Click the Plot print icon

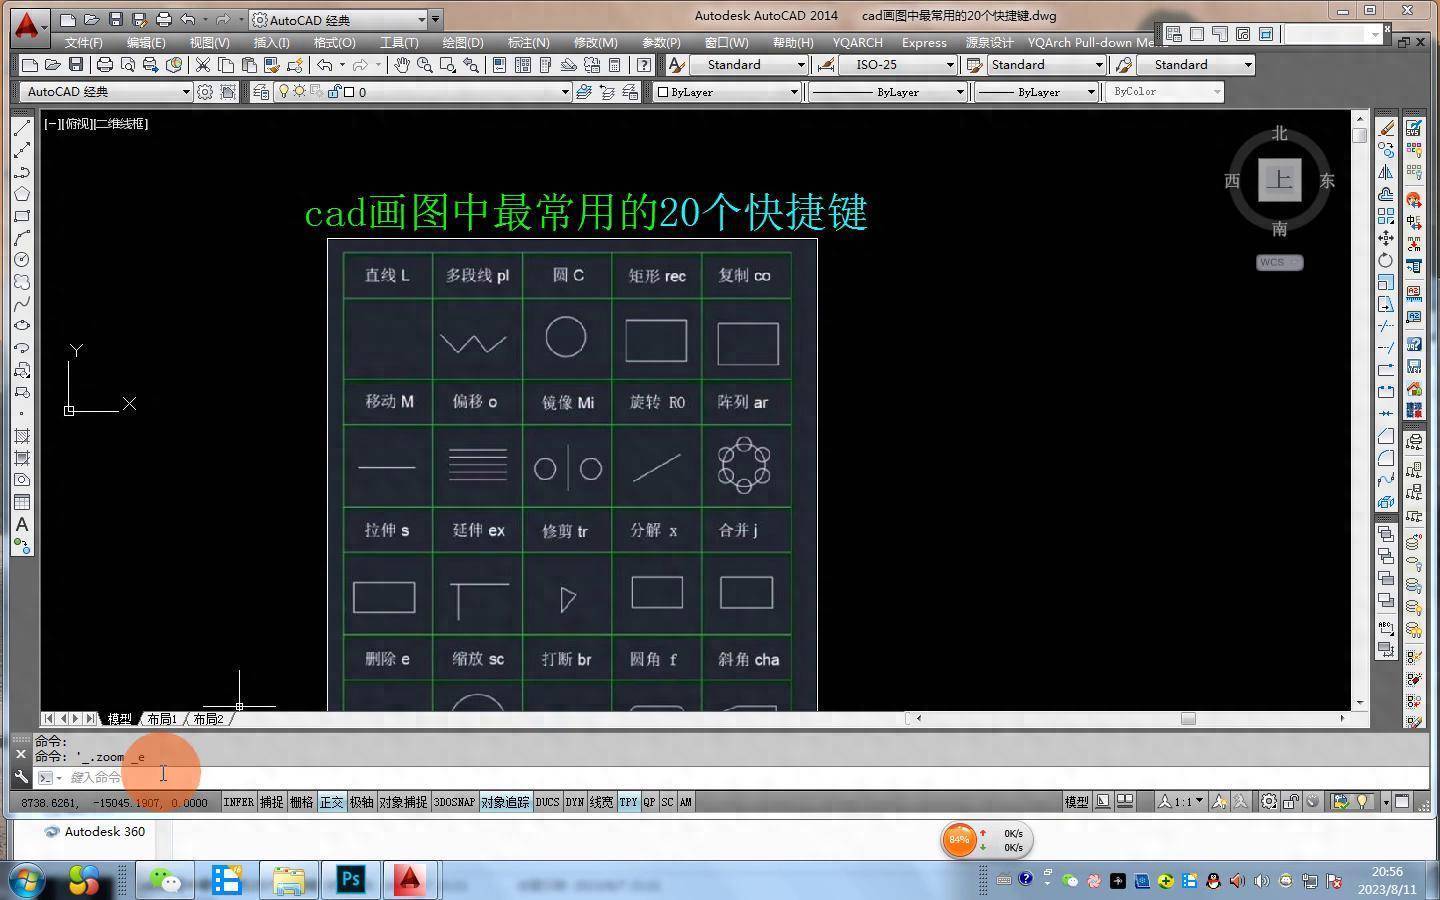pos(104,65)
